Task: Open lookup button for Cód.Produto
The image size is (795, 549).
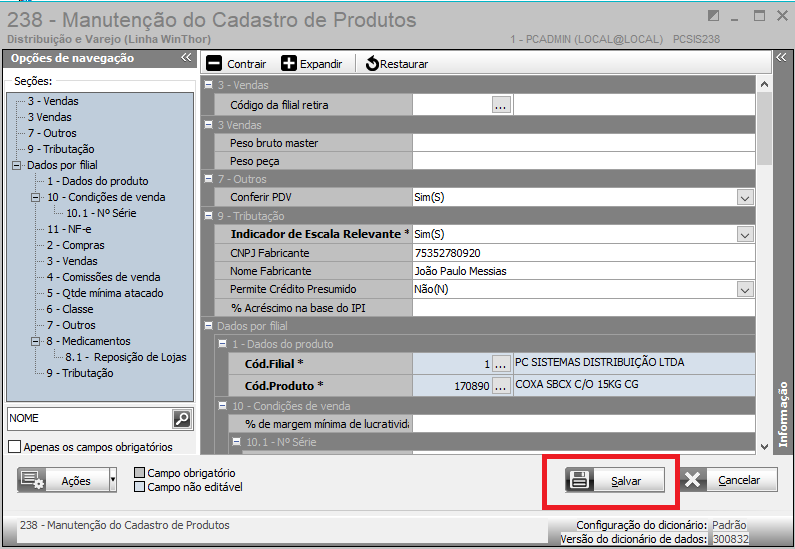Action: pos(501,386)
